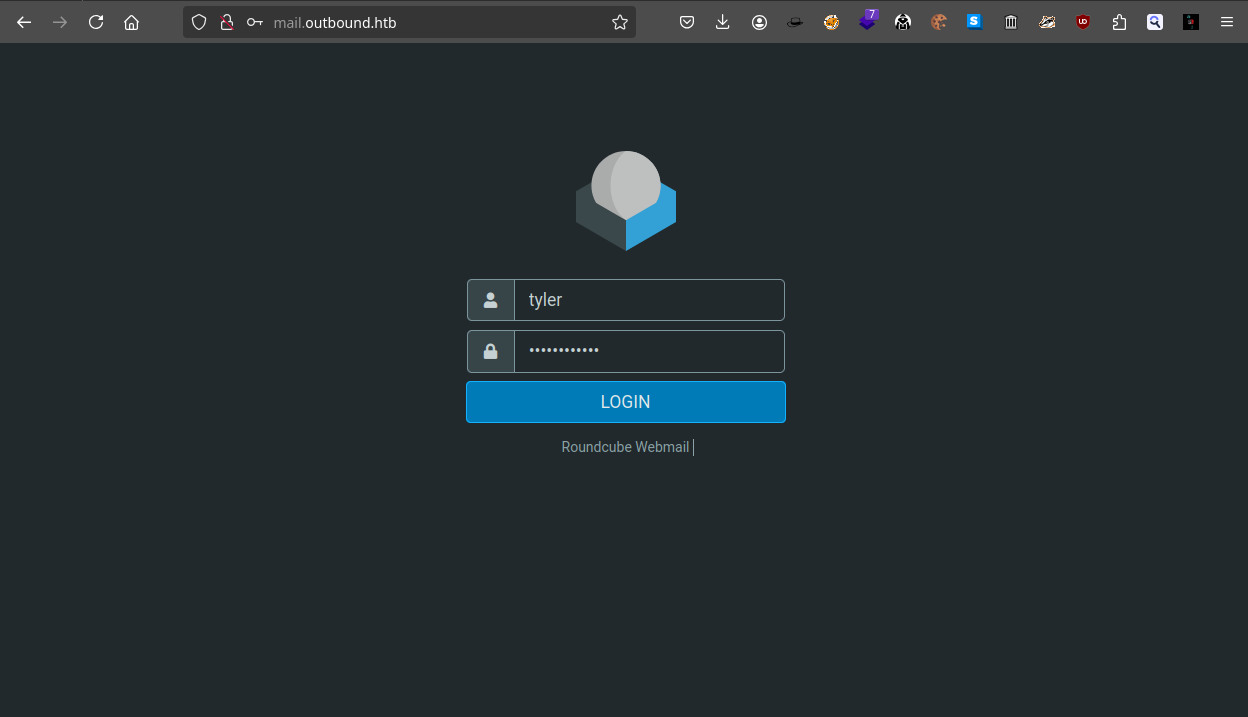Click the address bar showing mail.outbound.htb

coord(410,22)
